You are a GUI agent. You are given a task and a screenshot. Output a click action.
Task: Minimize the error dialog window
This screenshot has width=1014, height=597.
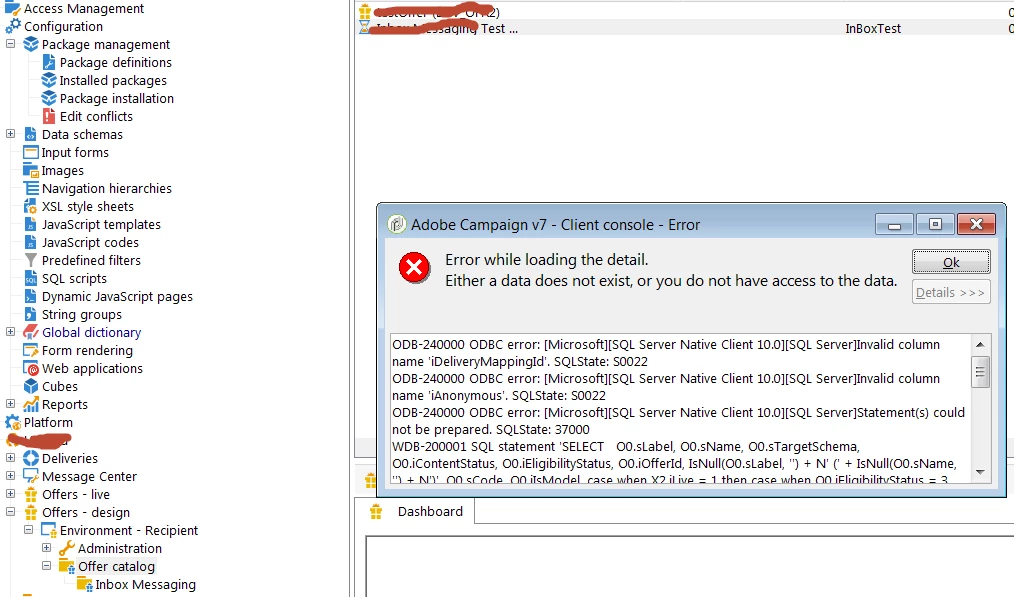pos(894,224)
